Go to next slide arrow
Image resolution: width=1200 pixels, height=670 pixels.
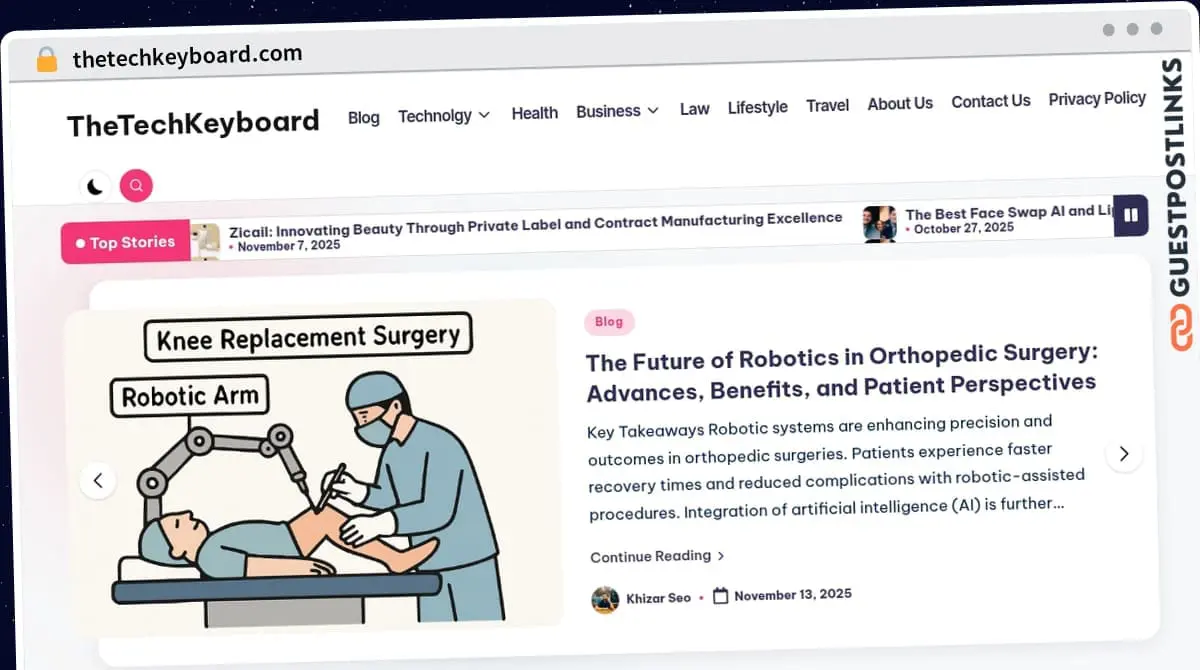coord(1124,454)
